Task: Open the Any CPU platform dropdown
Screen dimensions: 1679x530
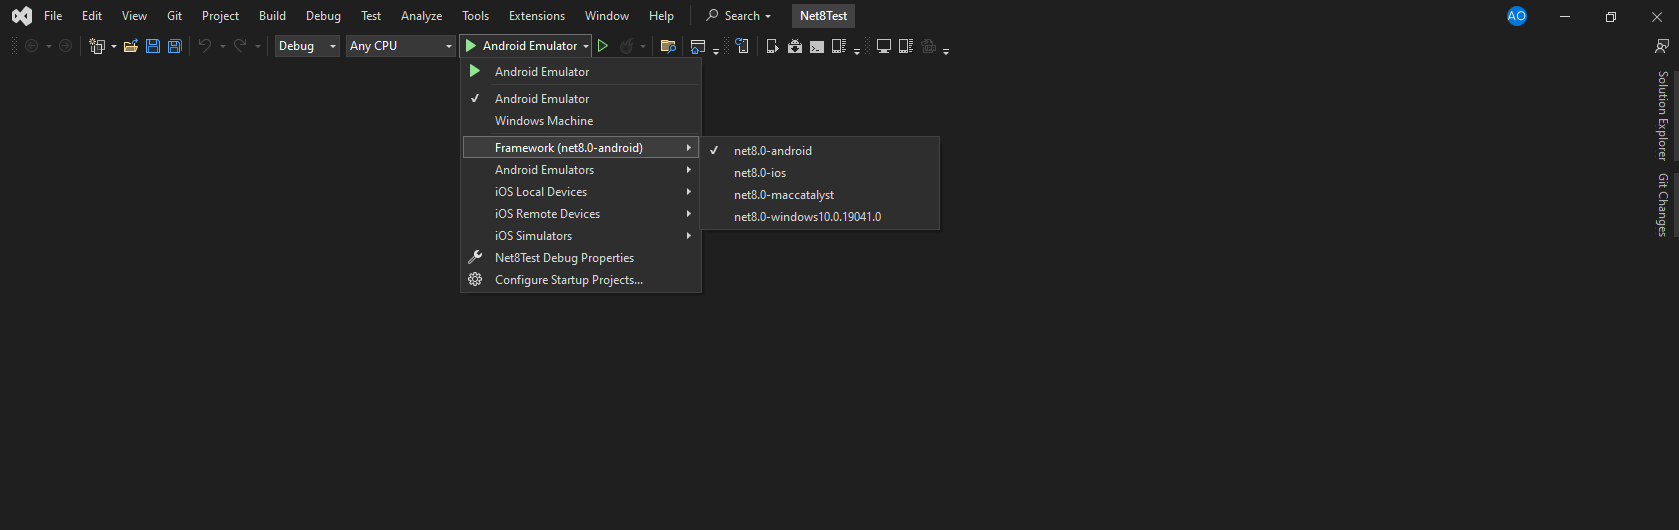Action: coord(401,46)
